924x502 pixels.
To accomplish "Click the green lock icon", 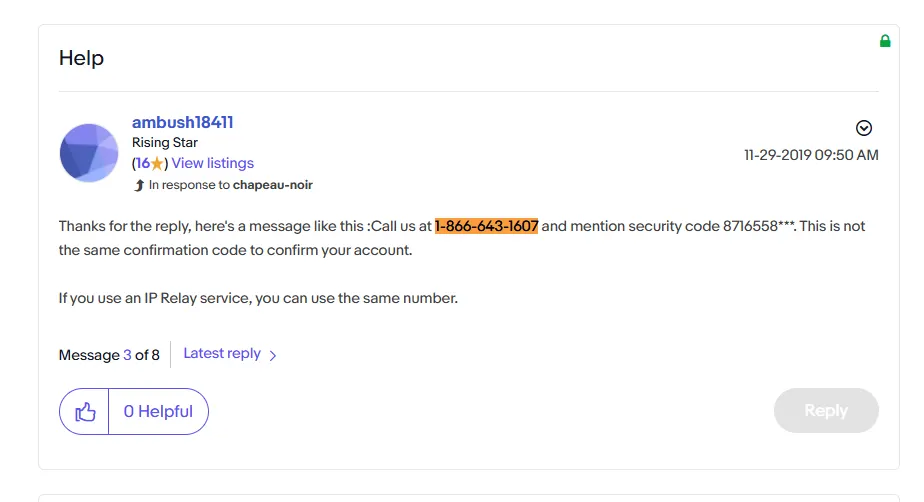I will (885, 41).
